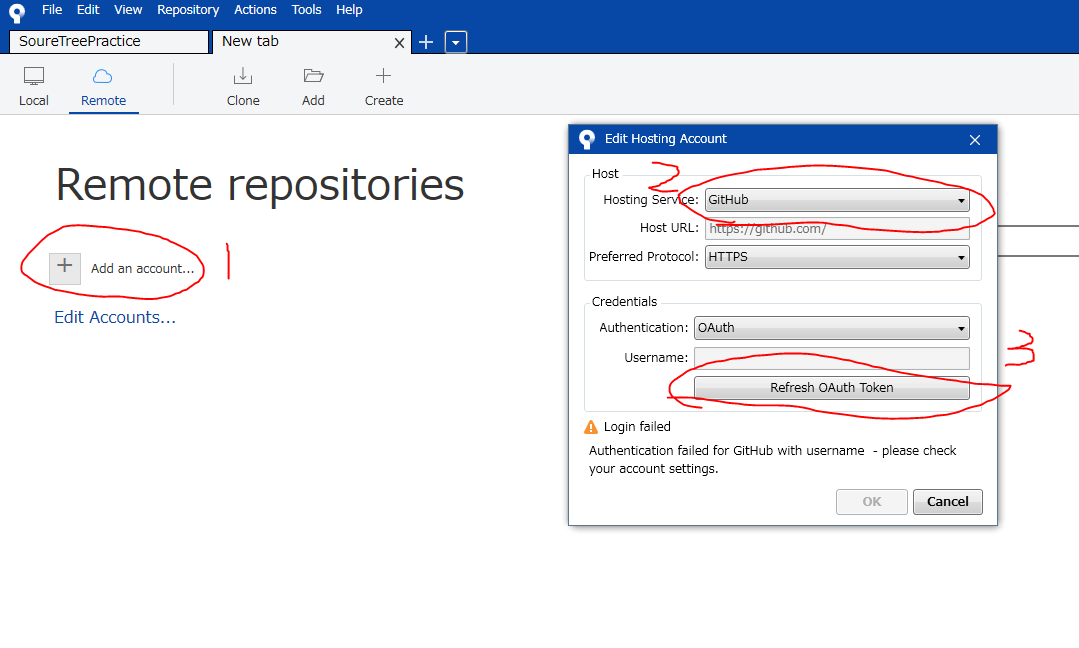Click the 'Authentication failed for GitHub' message

(772, 460)
